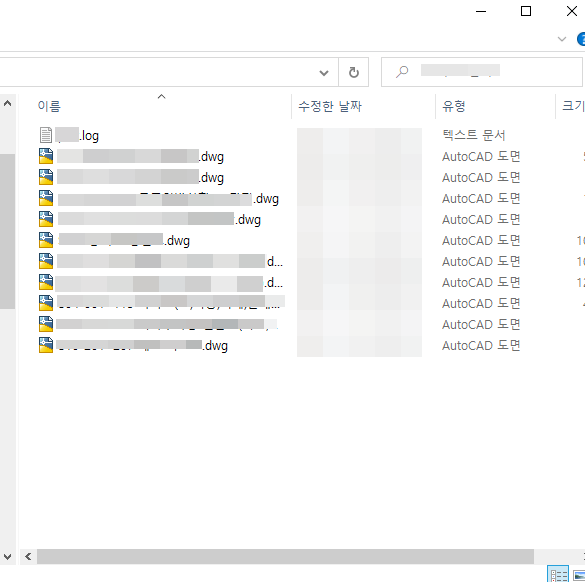Maximize the Explorer window
585x582 pixels.
pos(526,12)
